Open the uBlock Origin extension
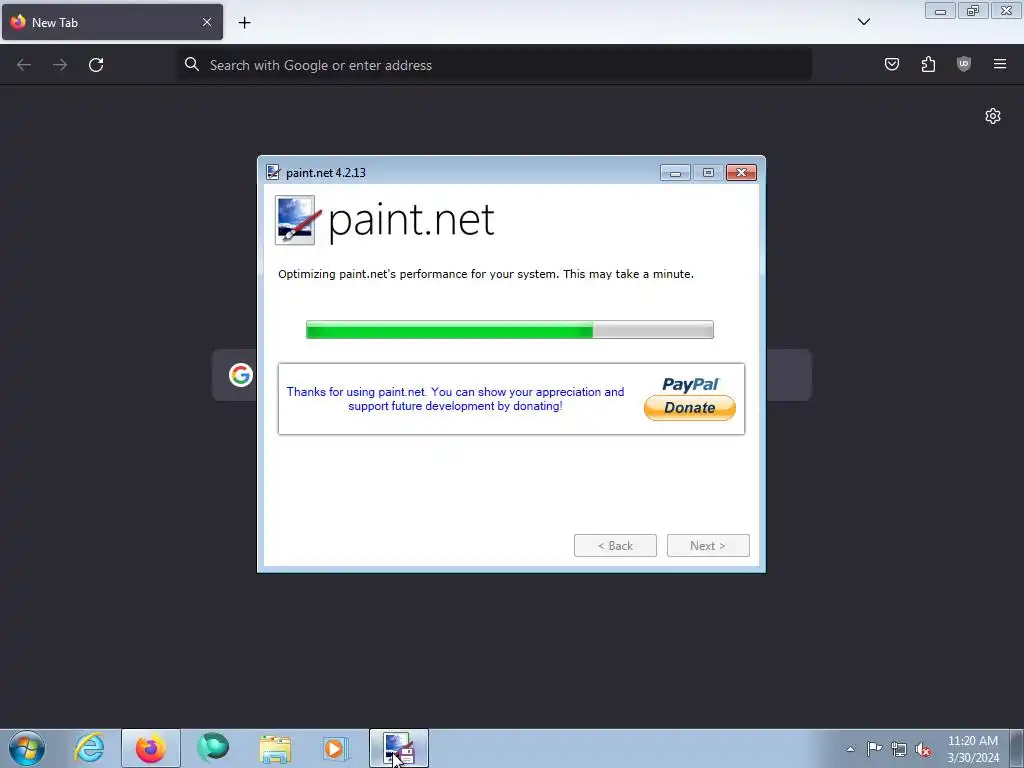The height and width of the screenshot is (768, 1024). [x=964, y=64]
